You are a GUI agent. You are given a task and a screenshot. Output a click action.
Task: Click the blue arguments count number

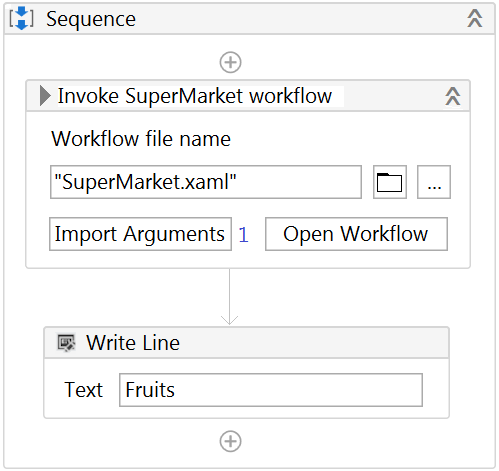coord(243,235)
